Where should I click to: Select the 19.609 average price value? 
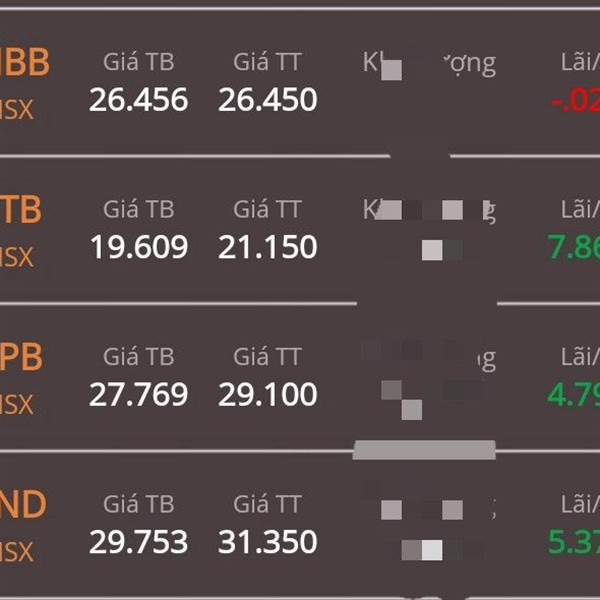(x=139, y=247)
